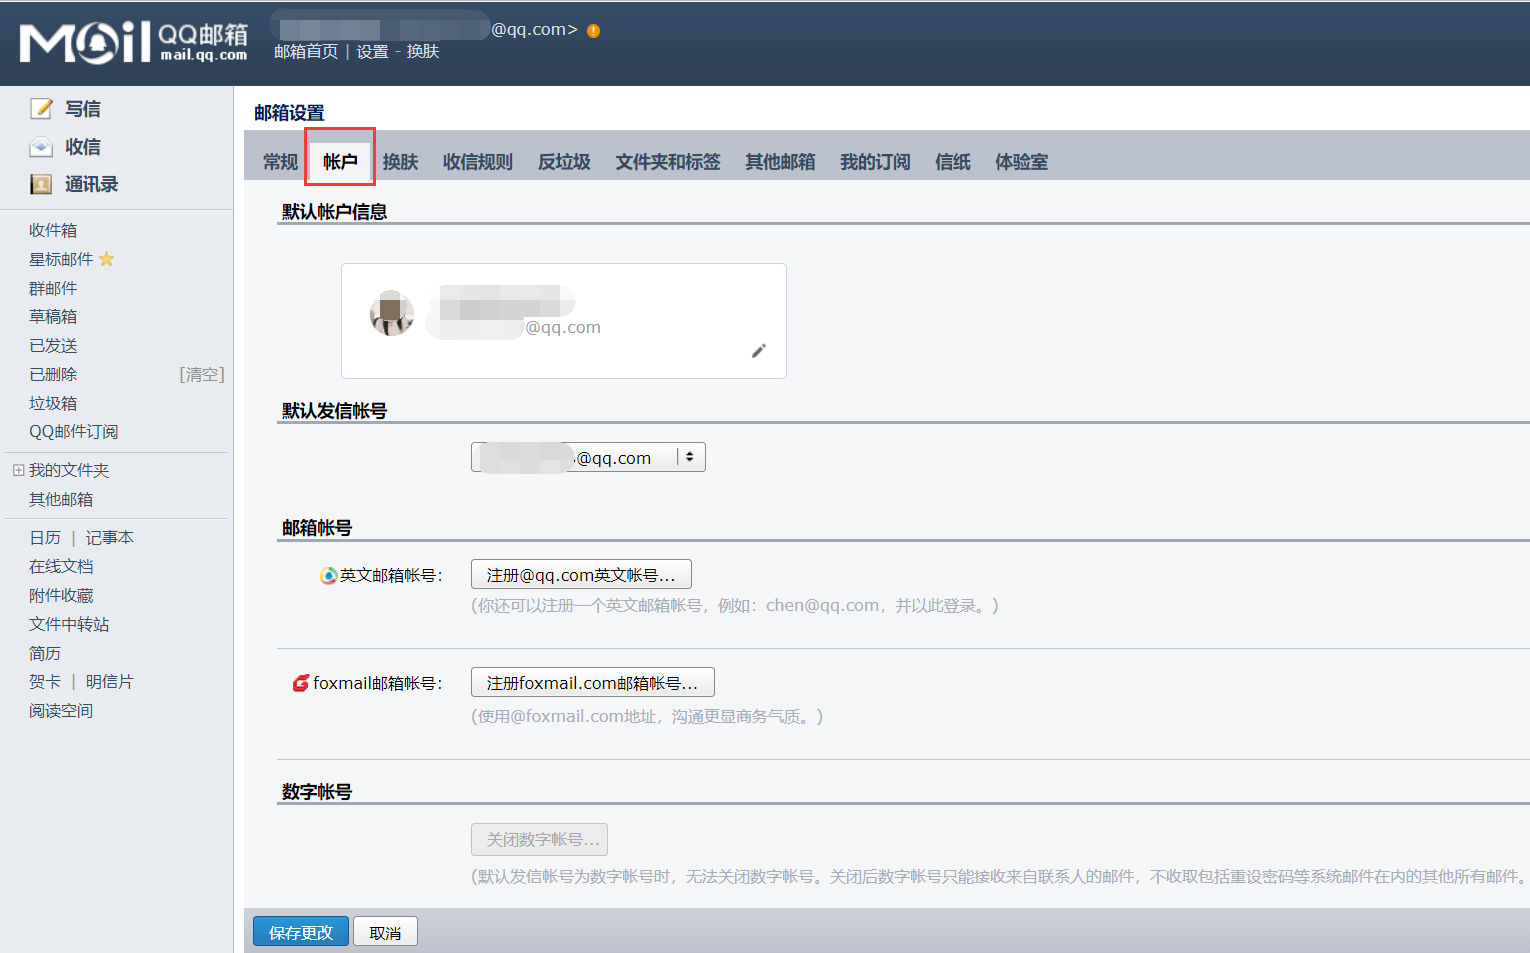The width and height of the screenshot is (1530, 953).
Task: Open 通讯录 contacts book icon
Action: 41,184
